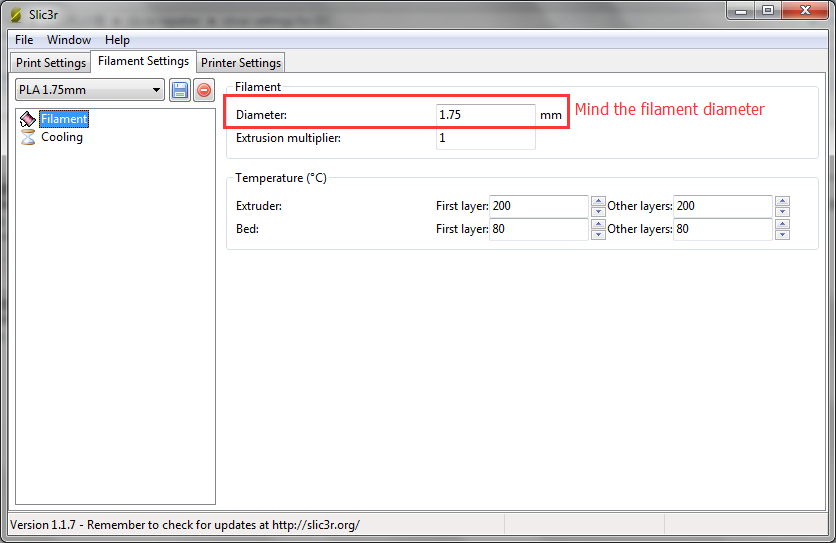Minimize the Slic3r window
Screen dimensions: 836x543
741,11
